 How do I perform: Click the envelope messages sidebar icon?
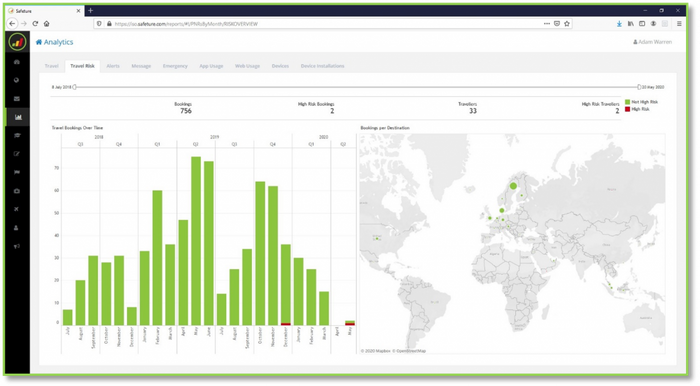pos(17,99)
